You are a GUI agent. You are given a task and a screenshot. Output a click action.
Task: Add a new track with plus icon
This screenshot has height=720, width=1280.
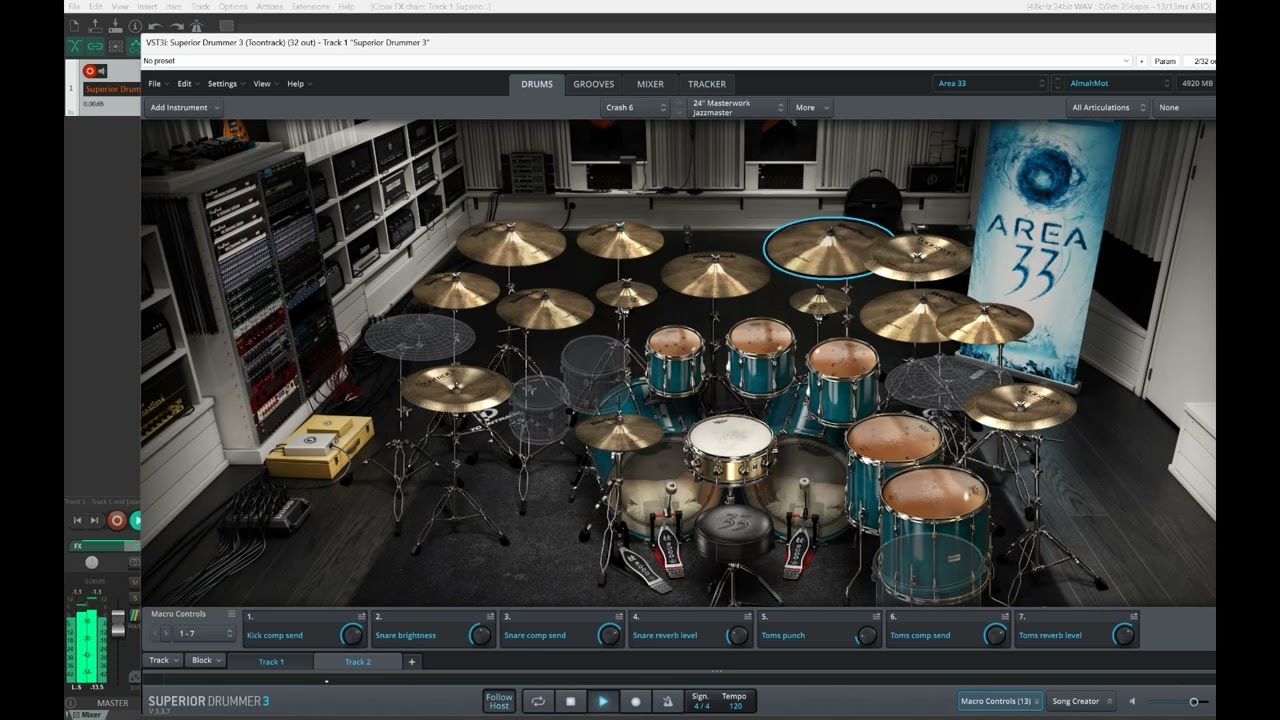coord(411,661)
